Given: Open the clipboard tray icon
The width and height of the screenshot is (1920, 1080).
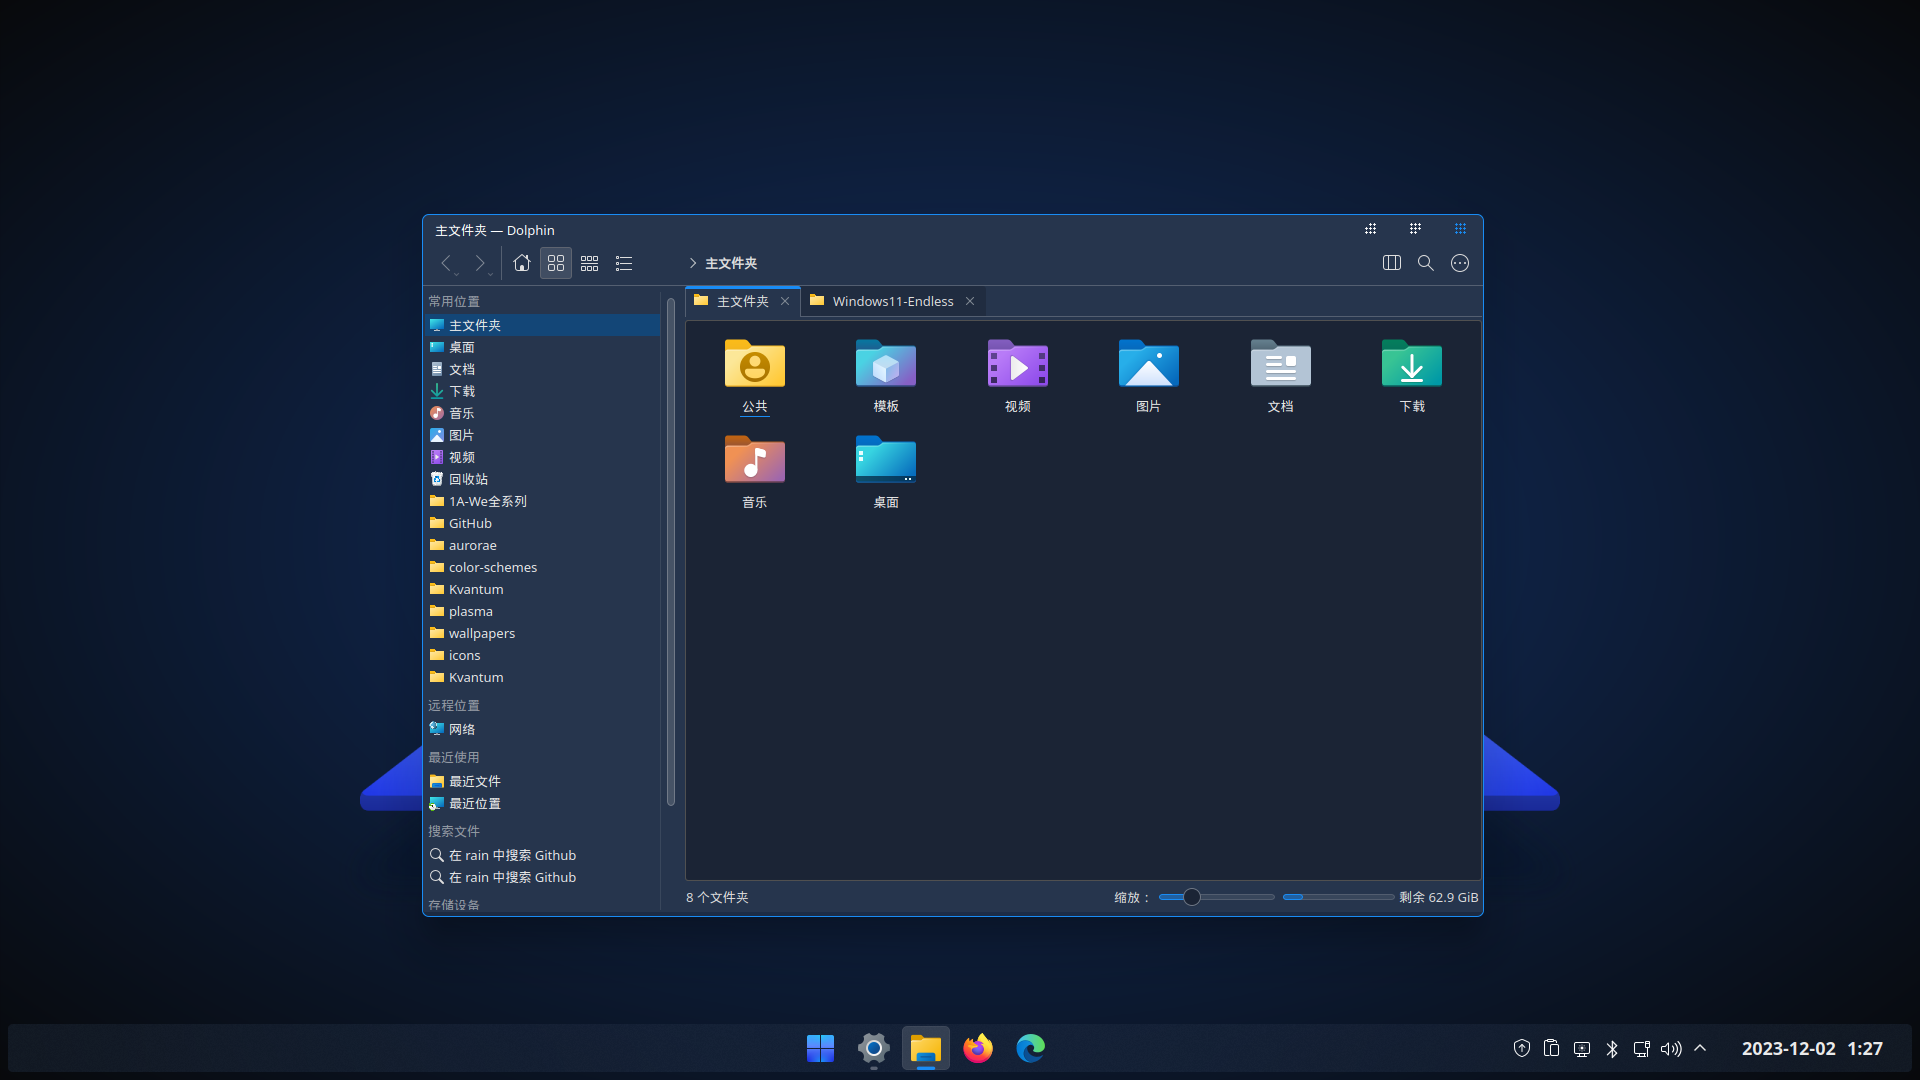Looking at the screenshot, I should click(1551, 1048).
